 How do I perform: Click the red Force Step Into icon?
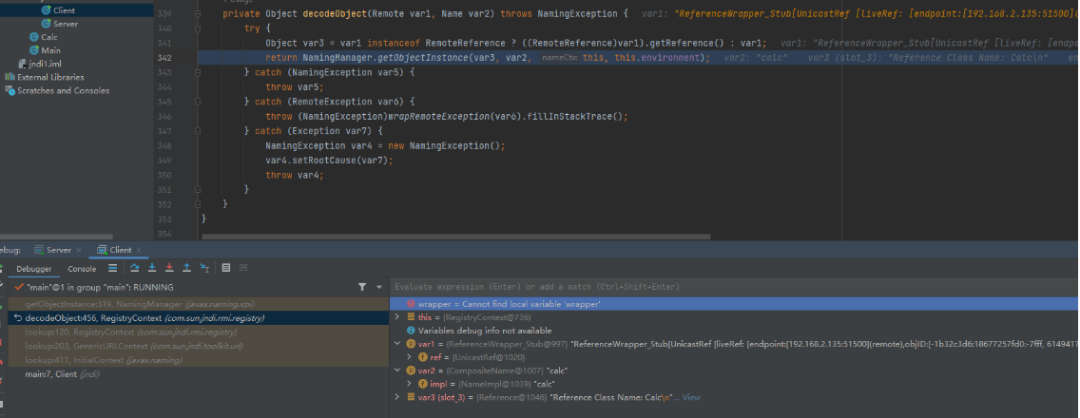click(169, 268)
